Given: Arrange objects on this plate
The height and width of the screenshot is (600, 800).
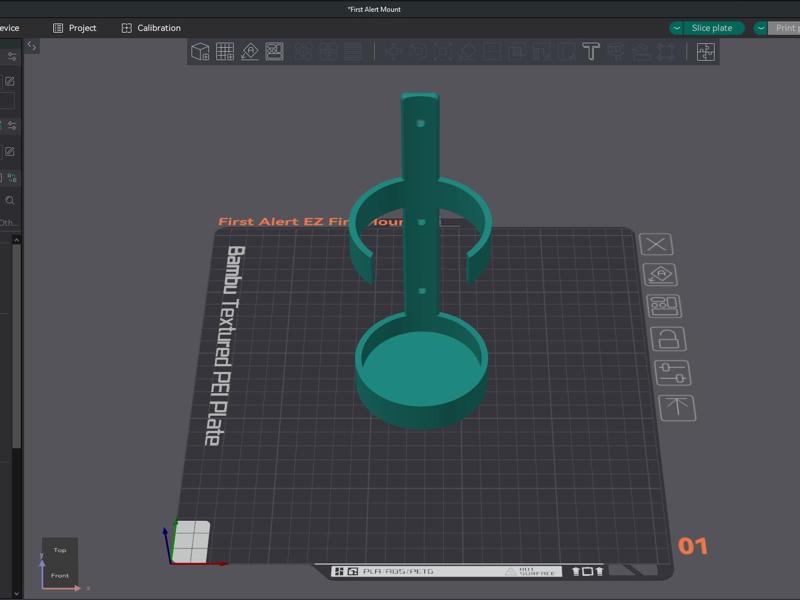Looking at the screenshot, I should [x=664, y=306].
